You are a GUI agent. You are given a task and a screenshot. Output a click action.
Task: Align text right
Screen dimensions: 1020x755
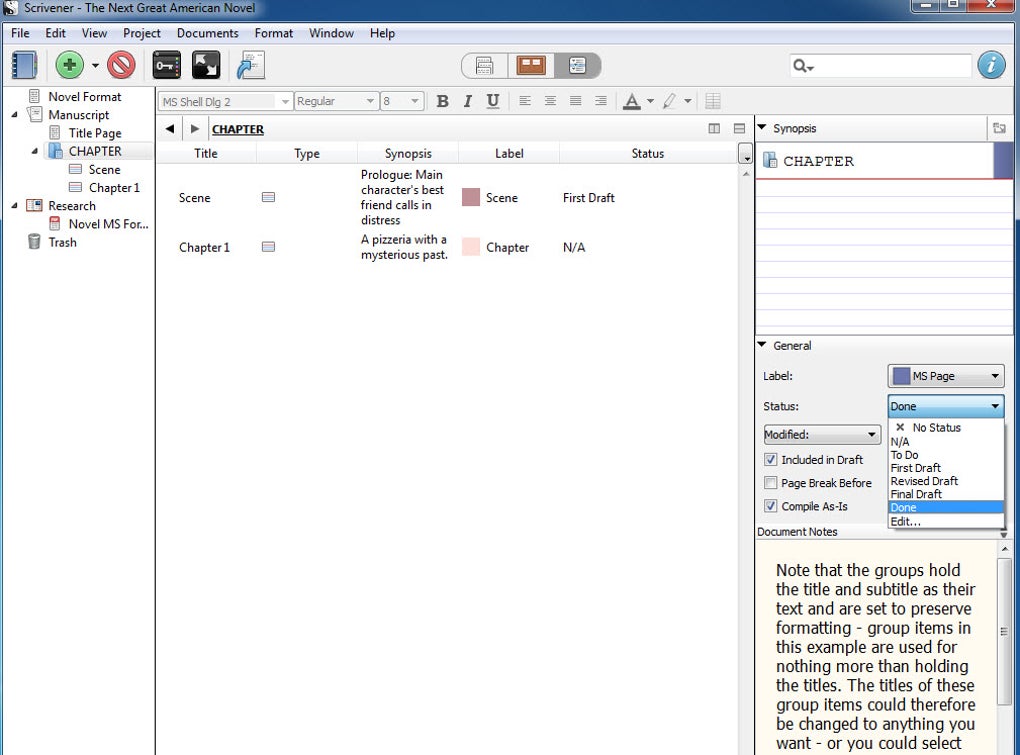click(x=601, y=101)
